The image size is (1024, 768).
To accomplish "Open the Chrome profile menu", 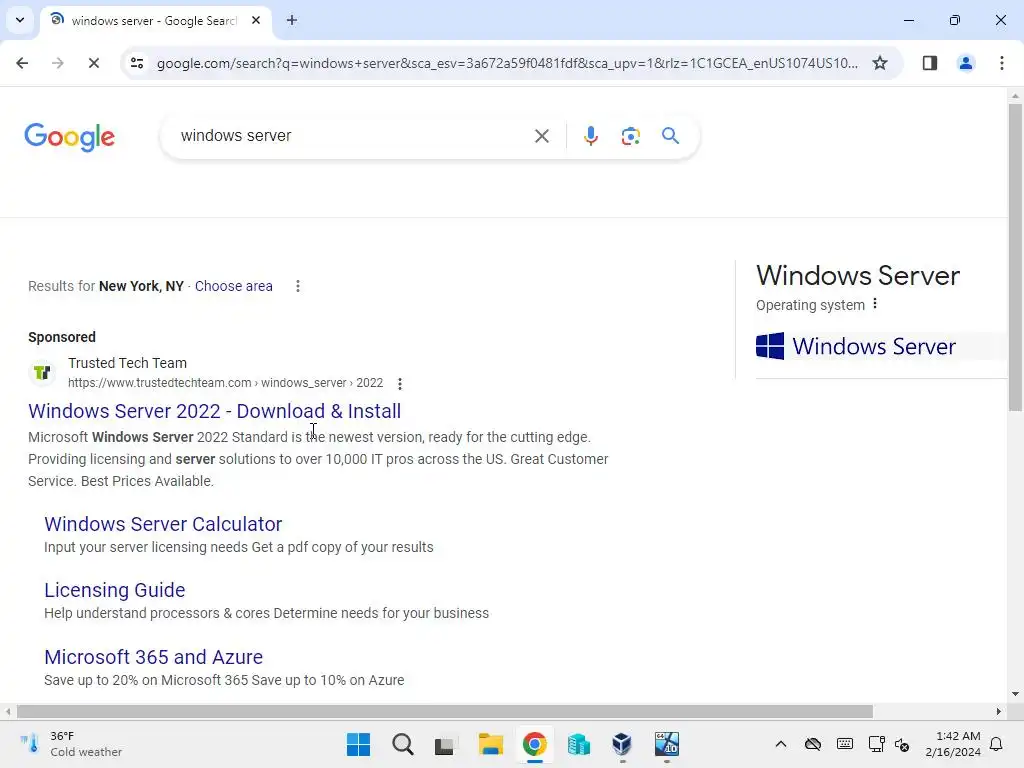I will pyautogui.click(x=965, y=63).
